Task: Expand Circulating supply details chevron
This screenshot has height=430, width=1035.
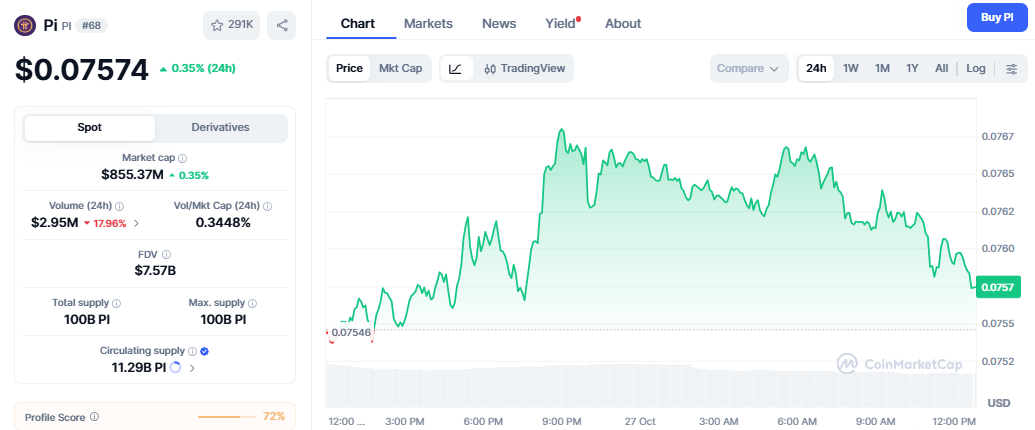Action: 192,368
